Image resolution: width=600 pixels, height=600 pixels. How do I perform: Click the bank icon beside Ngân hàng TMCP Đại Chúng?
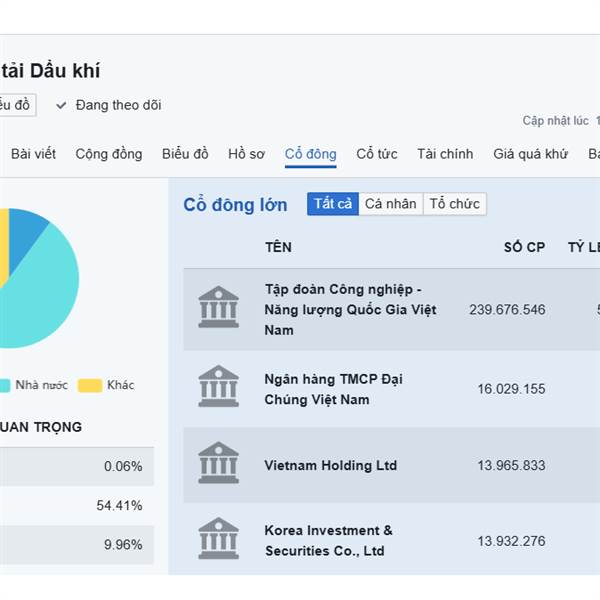218,387
